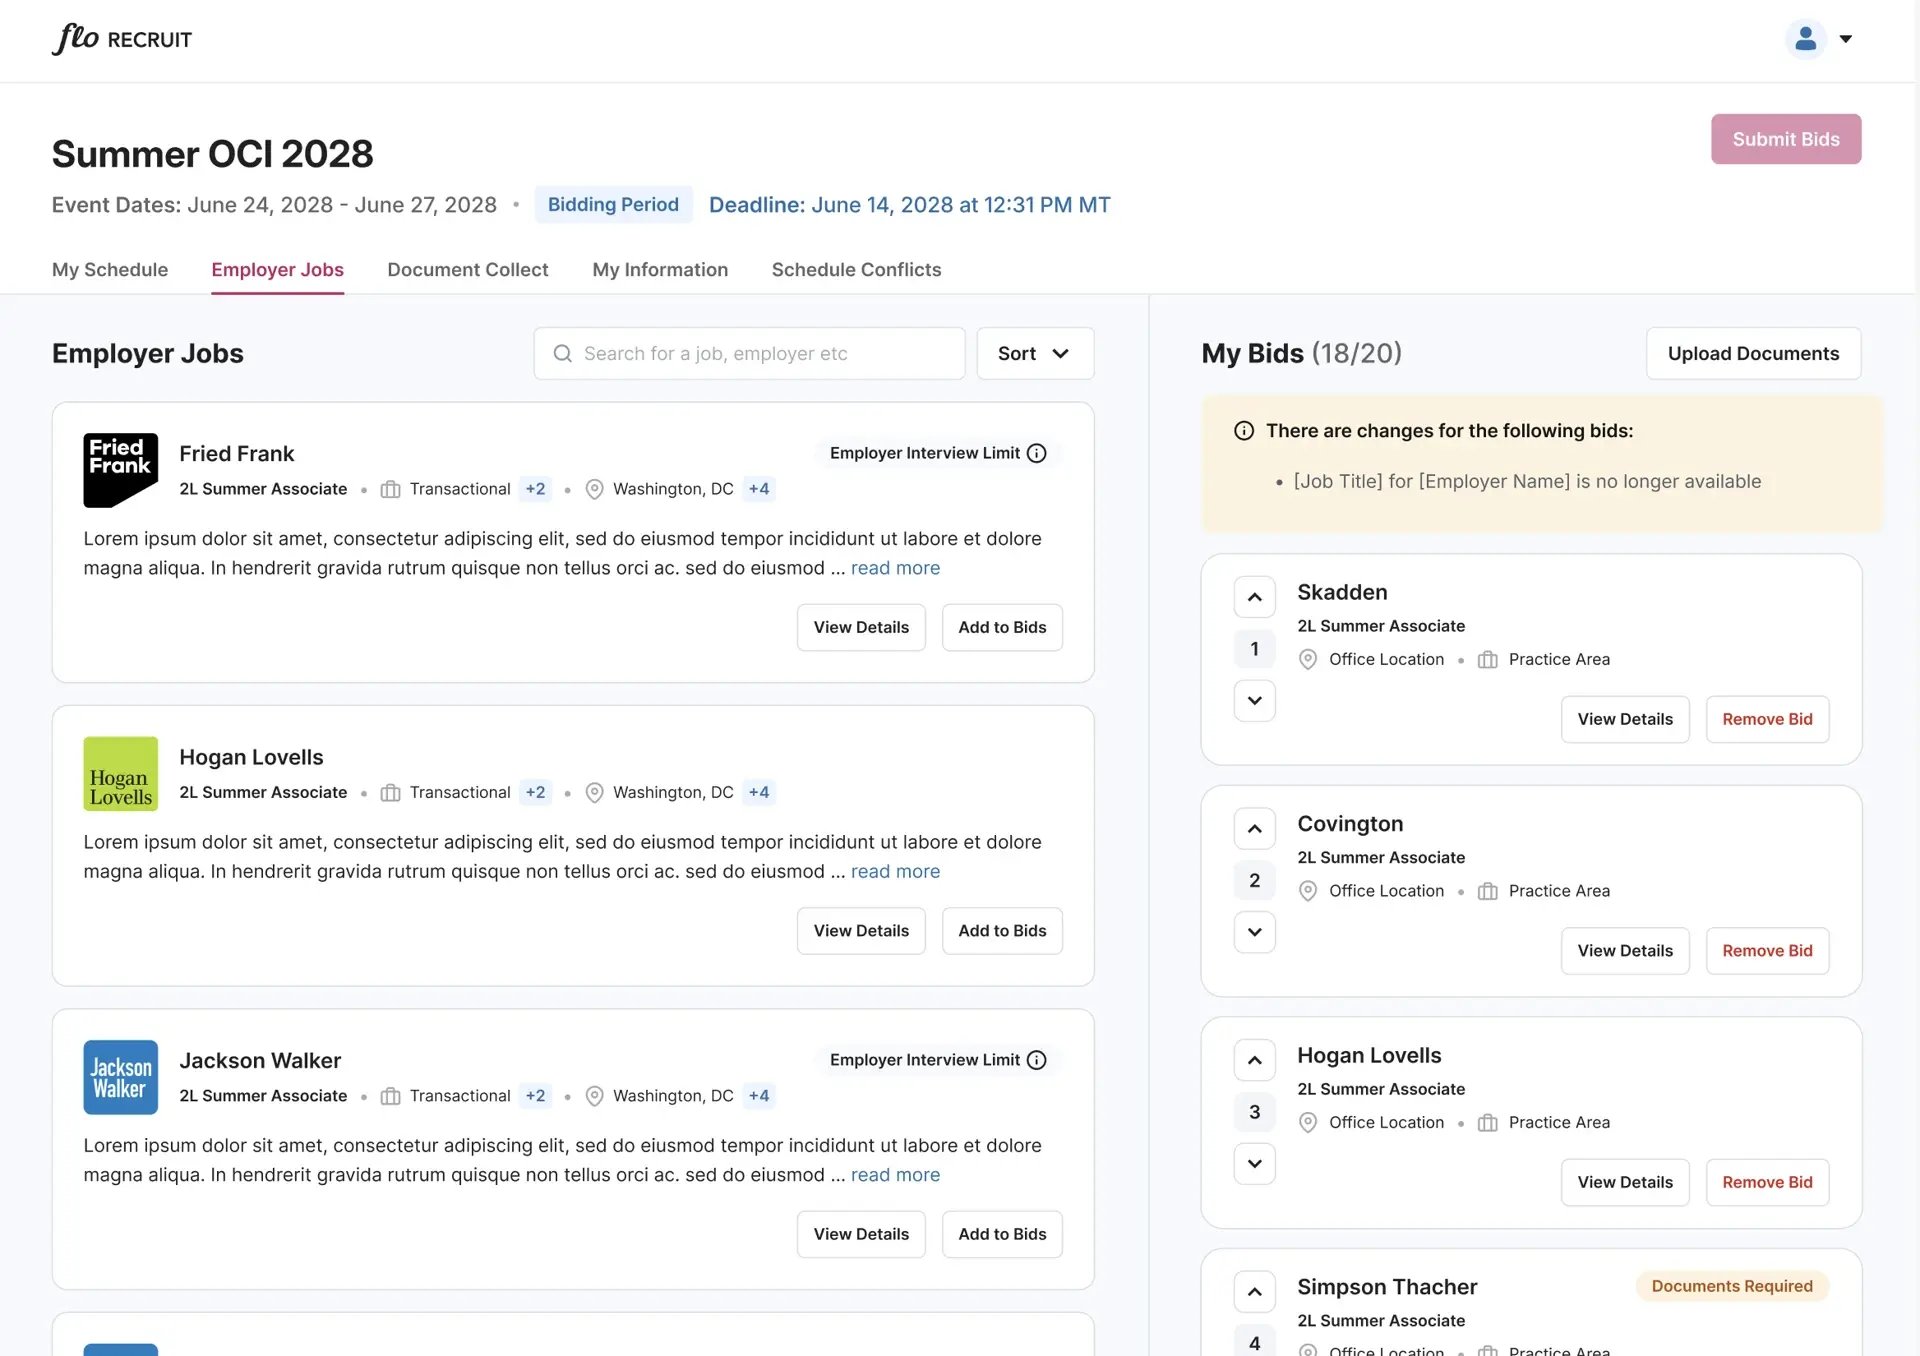
Task: Click Jackson Walker interview limit info icon
Action: (x=1037, y=1060)
